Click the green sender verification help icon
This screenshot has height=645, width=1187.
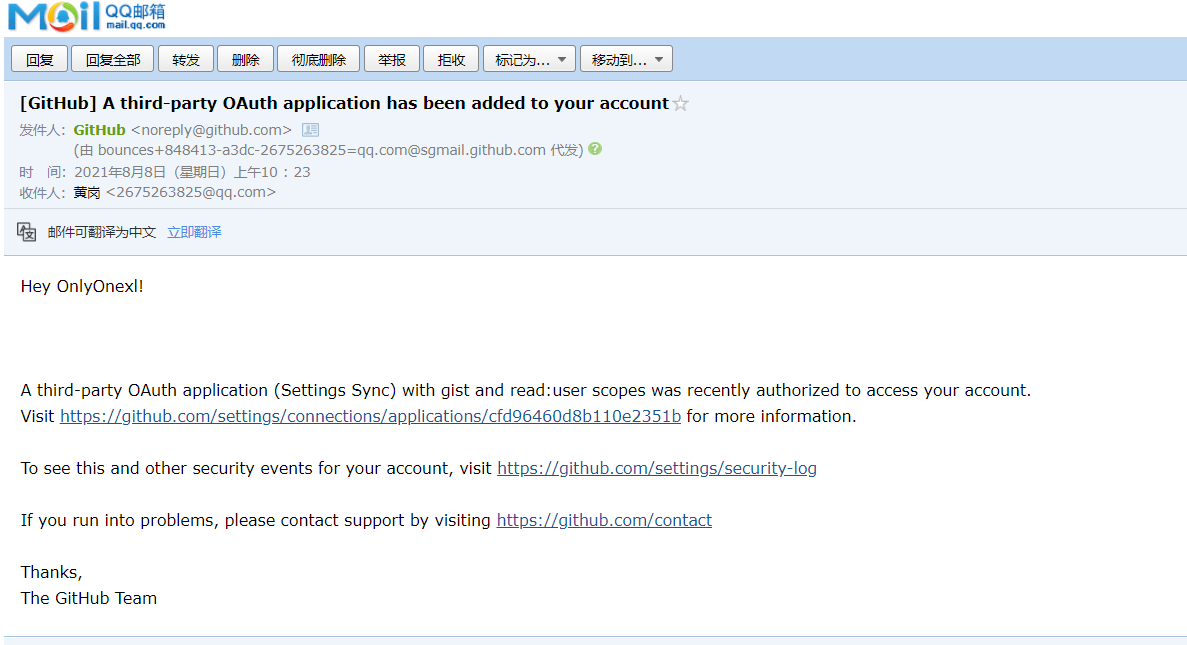(x=595, y=149)
